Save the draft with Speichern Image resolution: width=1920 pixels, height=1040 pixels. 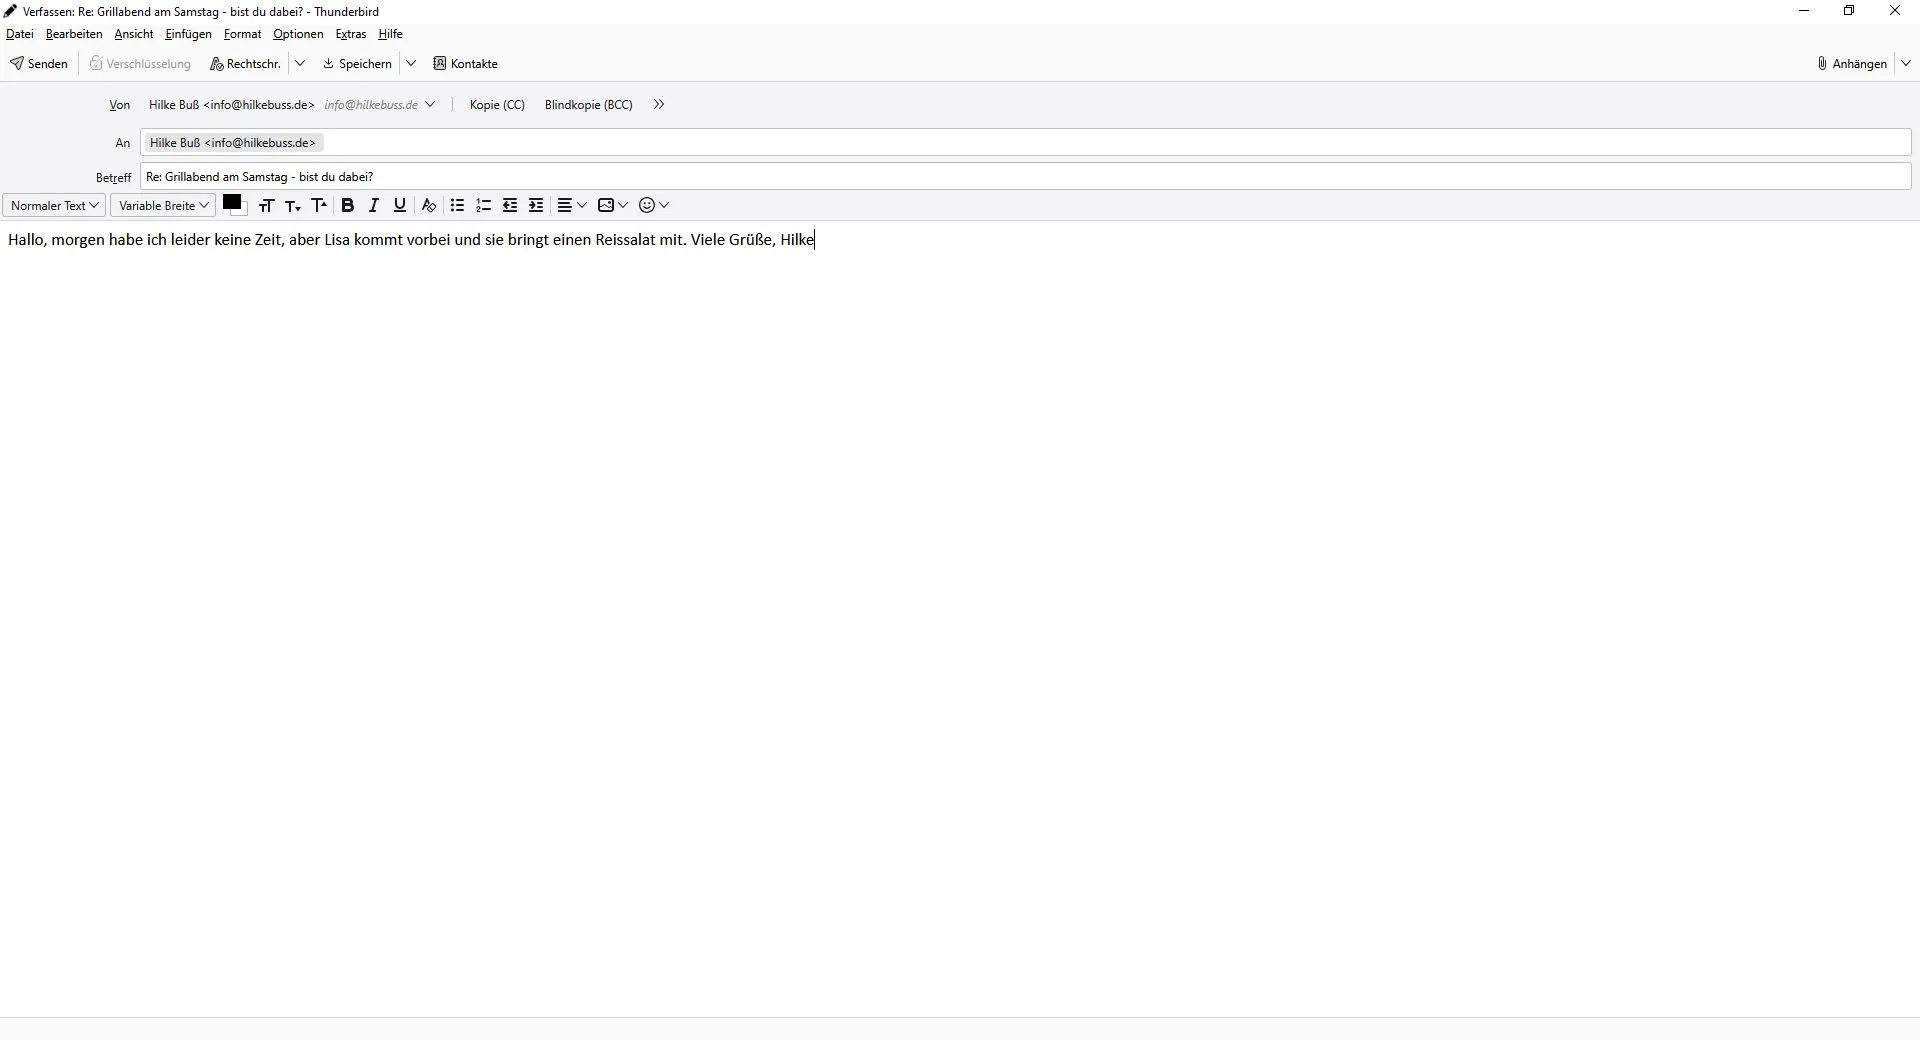(x=357, y=64)
